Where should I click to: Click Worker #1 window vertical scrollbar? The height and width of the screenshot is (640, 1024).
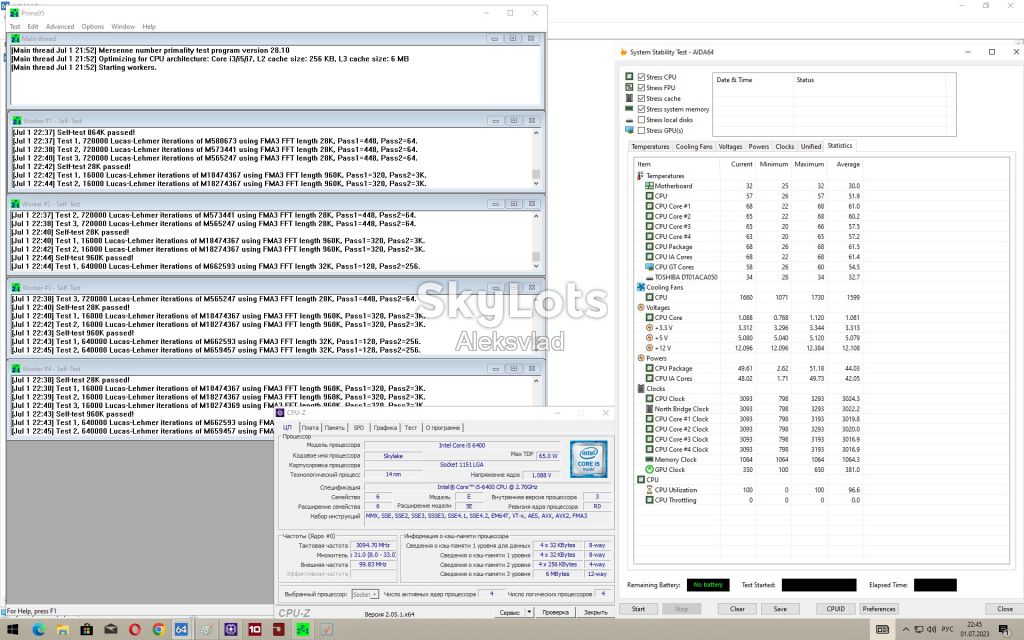pos(536,158)
